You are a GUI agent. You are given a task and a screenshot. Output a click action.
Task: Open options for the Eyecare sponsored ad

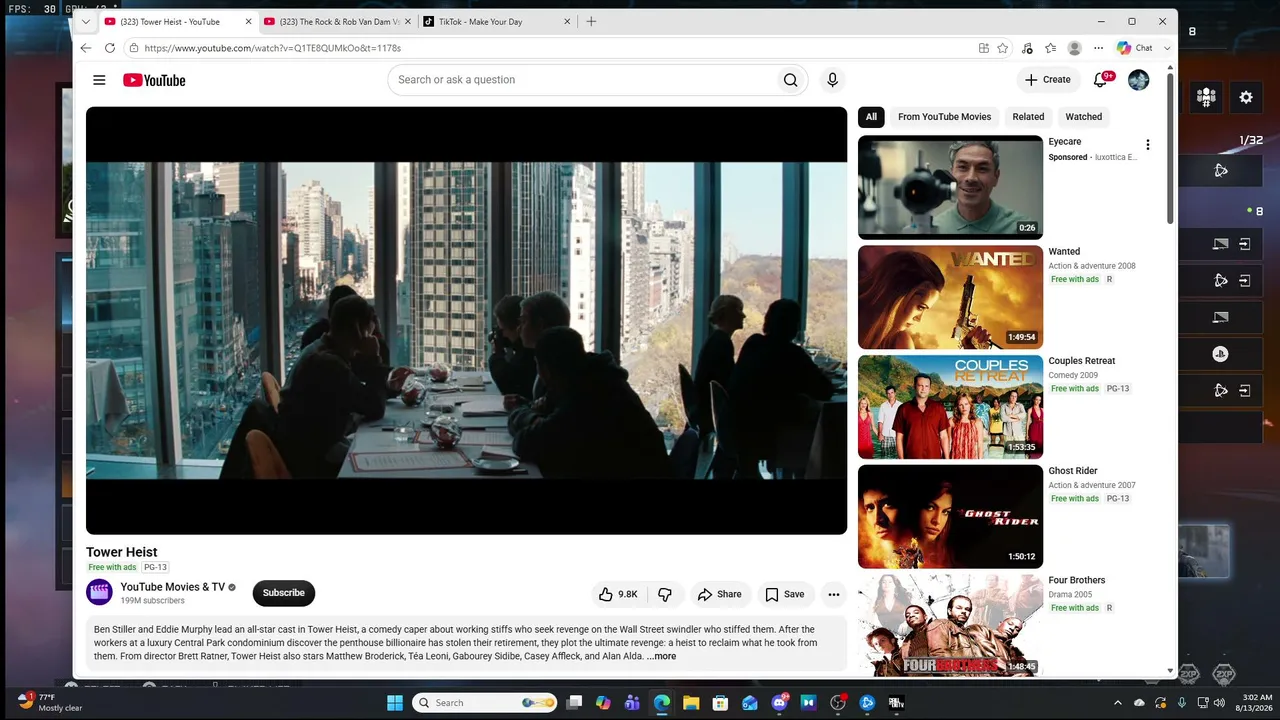pyautogui.click(x=1147, y=145)
